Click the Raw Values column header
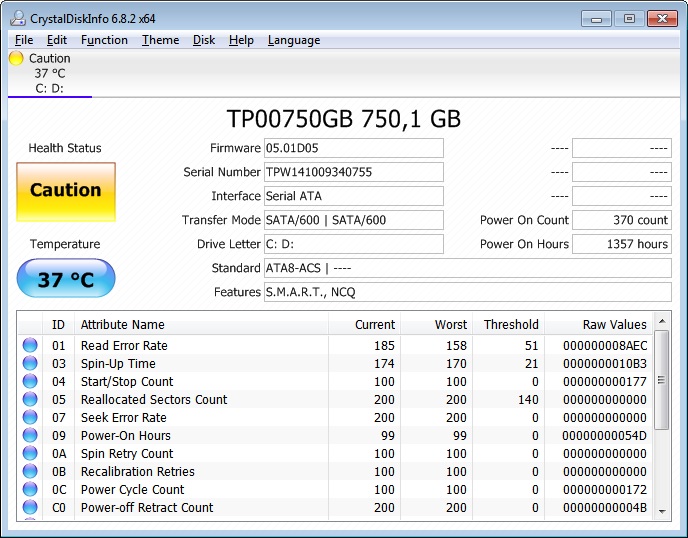 pos(599,324)
